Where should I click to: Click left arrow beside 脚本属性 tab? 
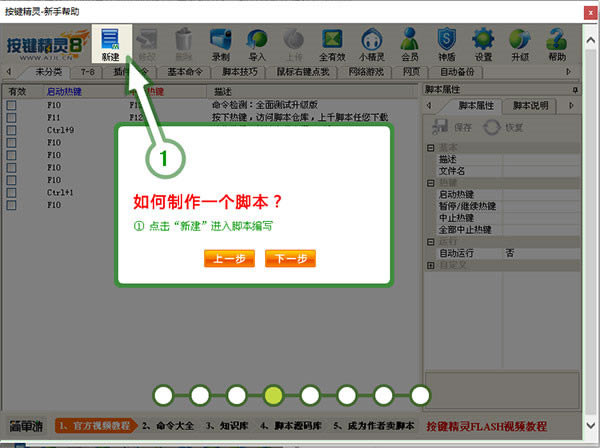click(x=429, y=105)
